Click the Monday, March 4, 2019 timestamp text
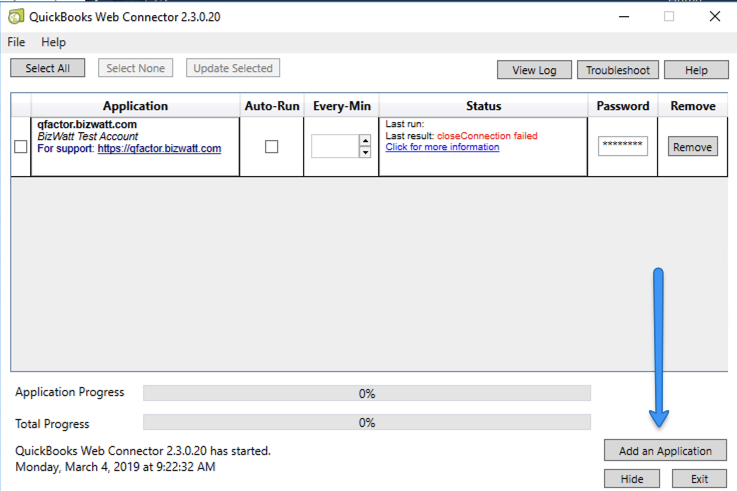The image size is (737, 491). click(x=115, y=467)
